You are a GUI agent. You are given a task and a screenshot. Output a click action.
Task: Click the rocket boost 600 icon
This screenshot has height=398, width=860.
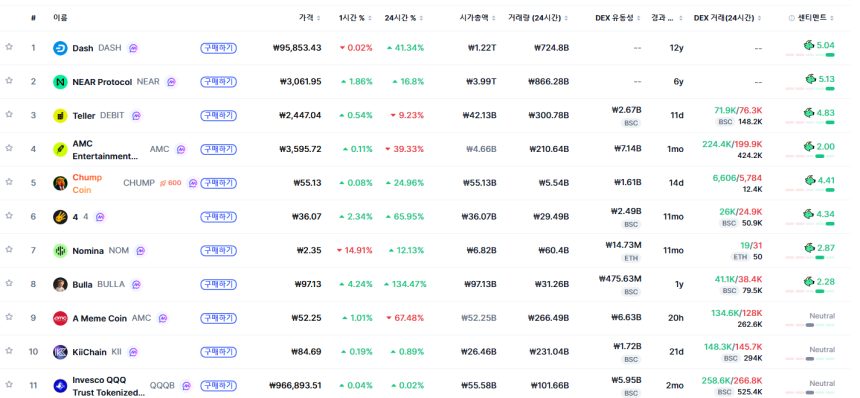(170, 183)
